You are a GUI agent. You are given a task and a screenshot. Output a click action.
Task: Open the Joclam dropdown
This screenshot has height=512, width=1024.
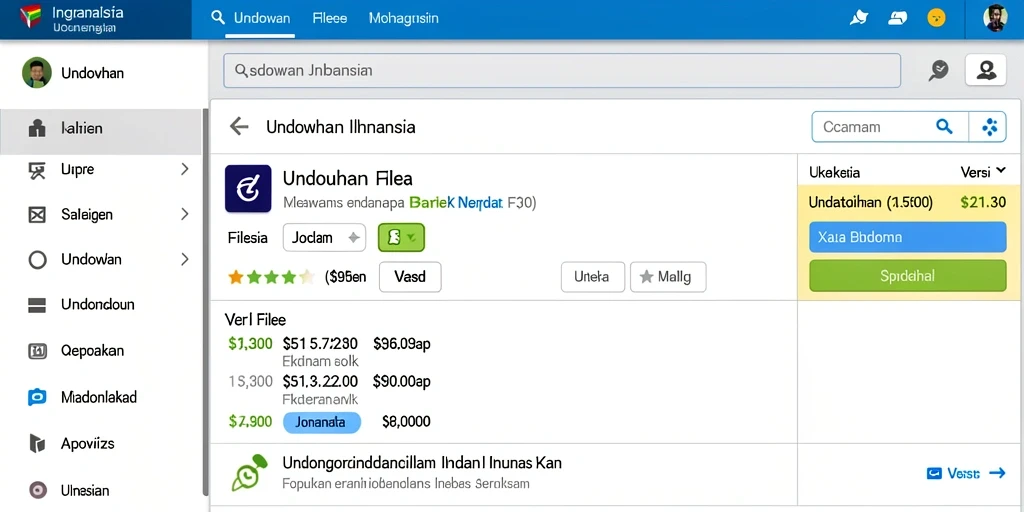(324, 238)
